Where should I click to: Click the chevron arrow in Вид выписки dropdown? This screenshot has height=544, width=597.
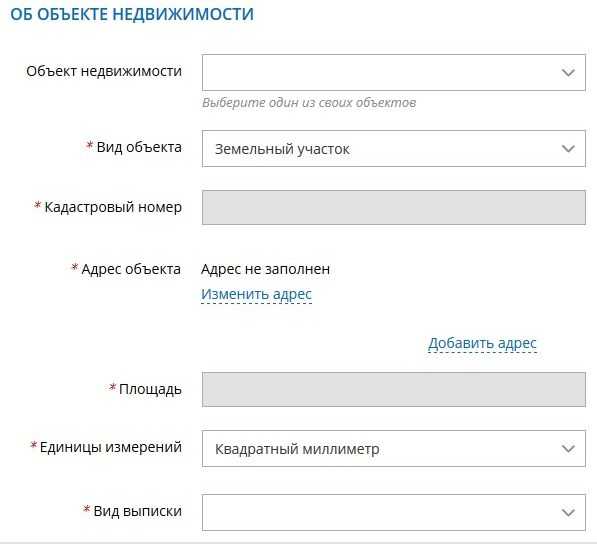(568, 513)
